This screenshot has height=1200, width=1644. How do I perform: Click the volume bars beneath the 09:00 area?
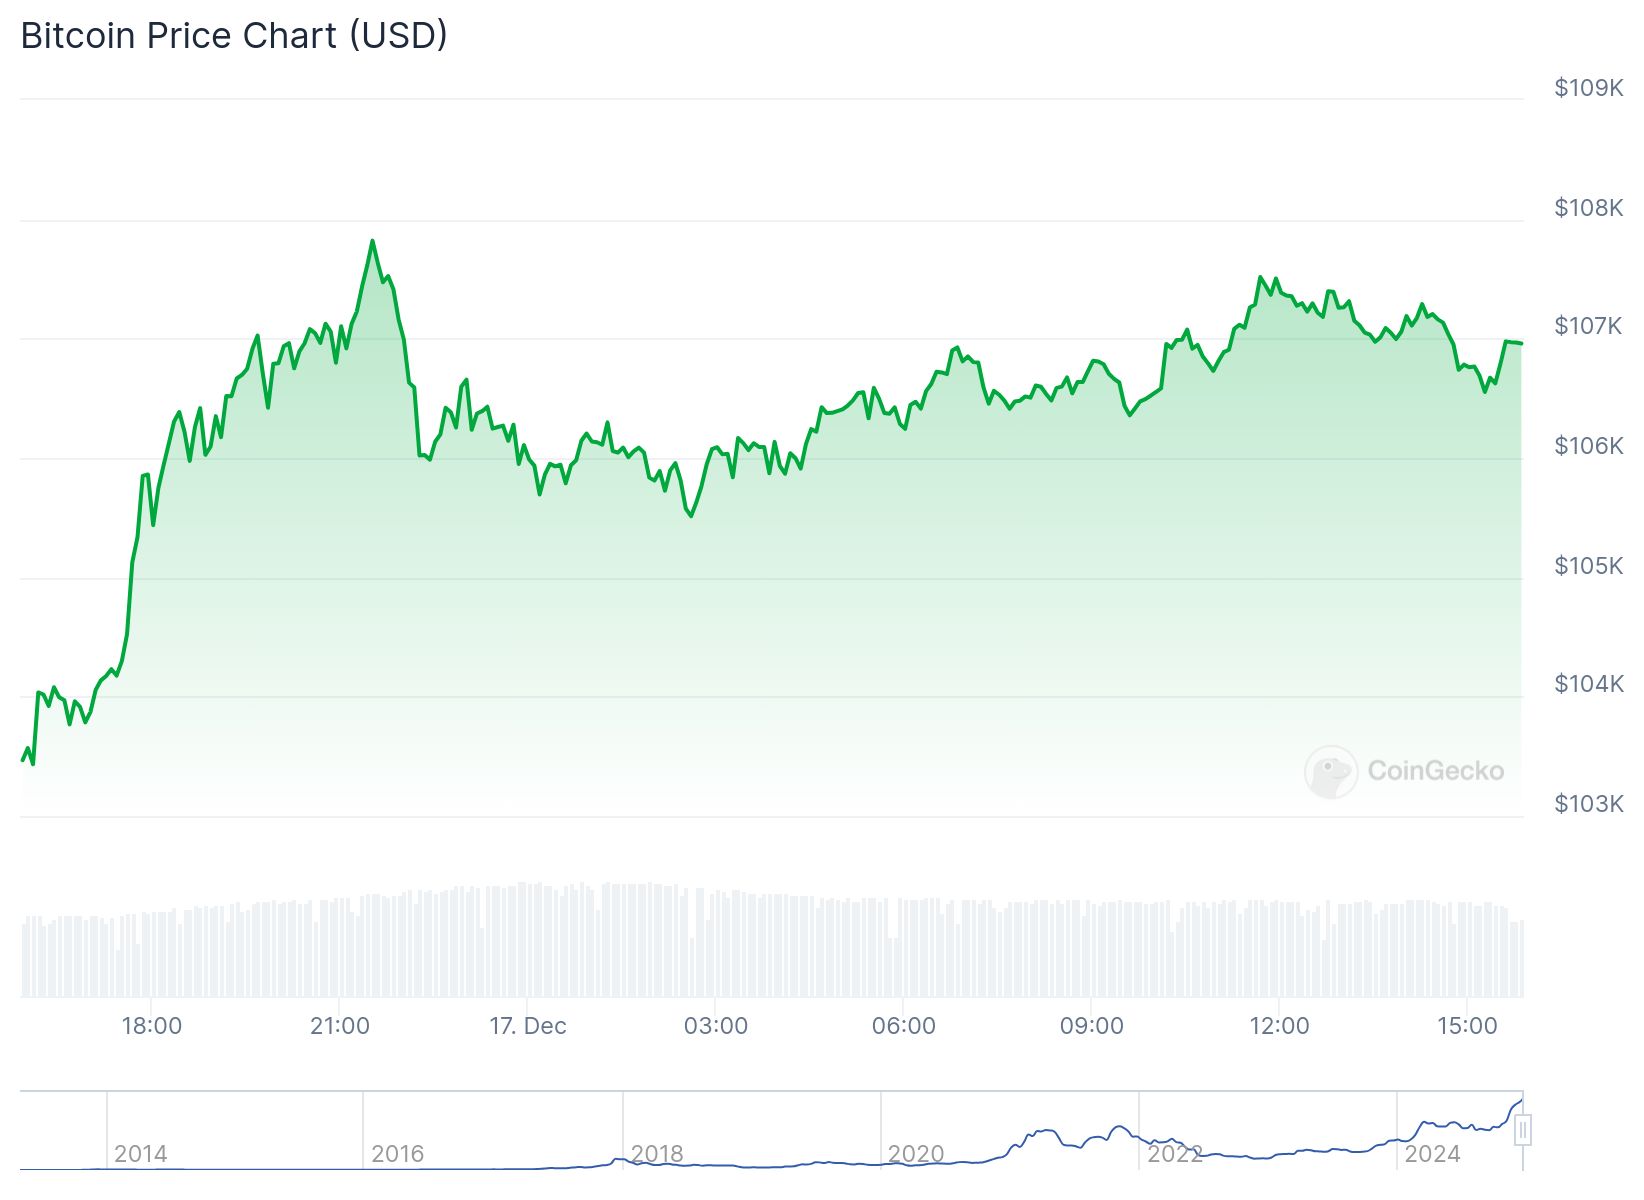1092,948
